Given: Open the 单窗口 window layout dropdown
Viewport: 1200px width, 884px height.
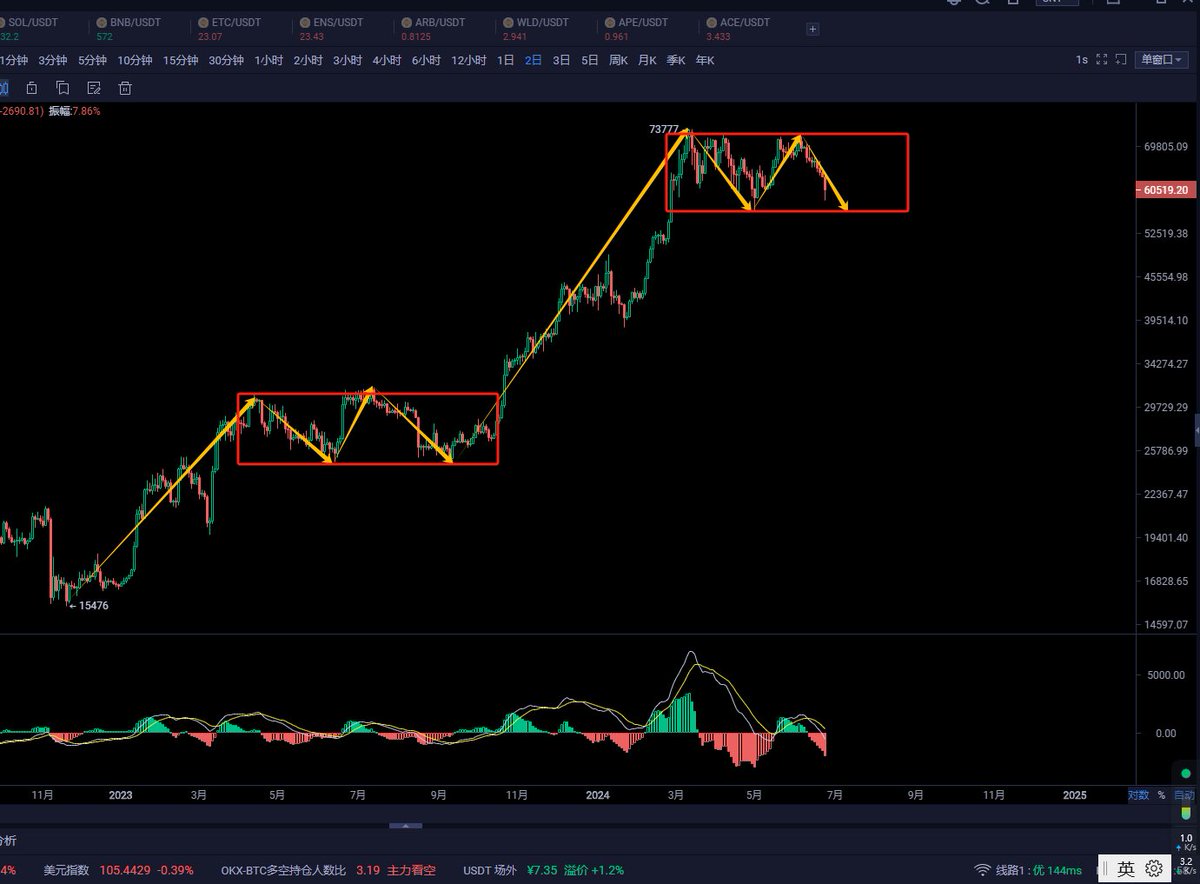Looking at the screenshot, I should coord(1162,60).
